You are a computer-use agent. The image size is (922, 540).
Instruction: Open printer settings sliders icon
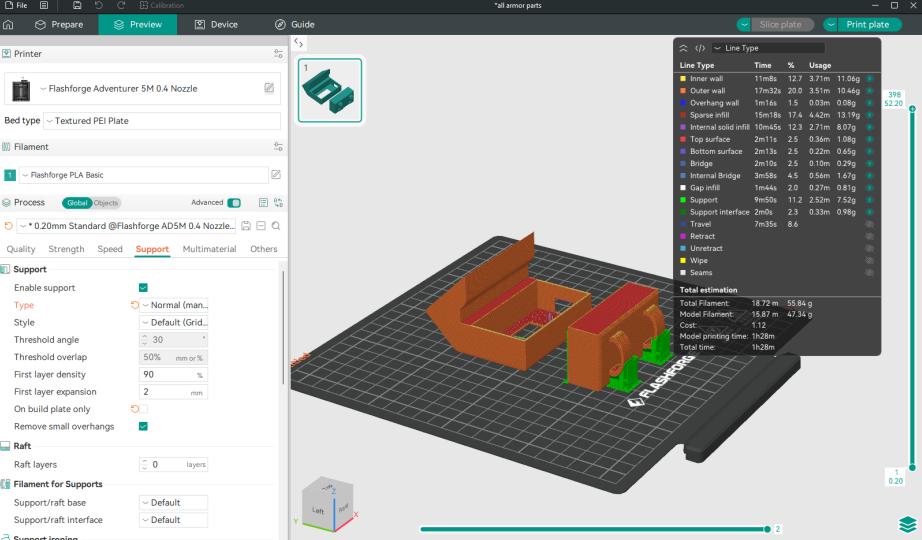pyautogui.click(x=278, y=54)
